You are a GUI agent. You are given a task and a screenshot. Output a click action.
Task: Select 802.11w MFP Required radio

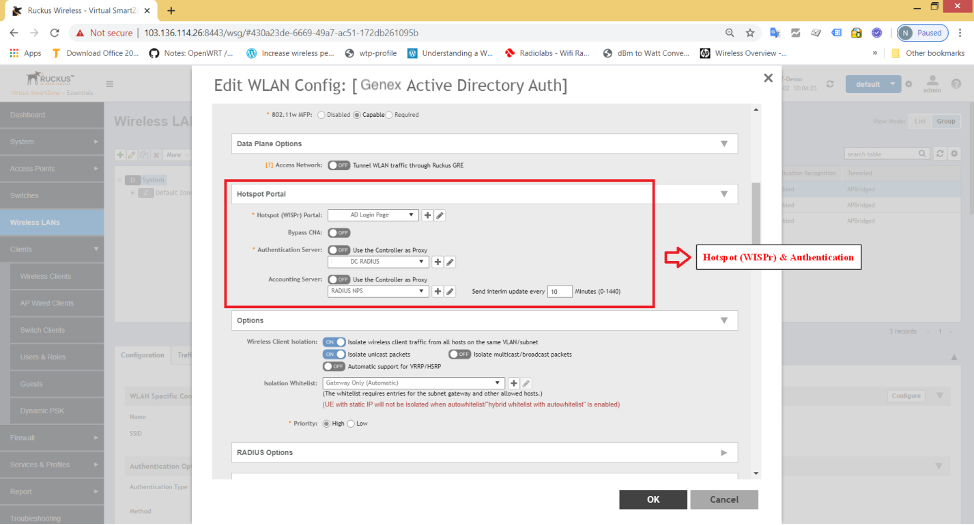389,115
